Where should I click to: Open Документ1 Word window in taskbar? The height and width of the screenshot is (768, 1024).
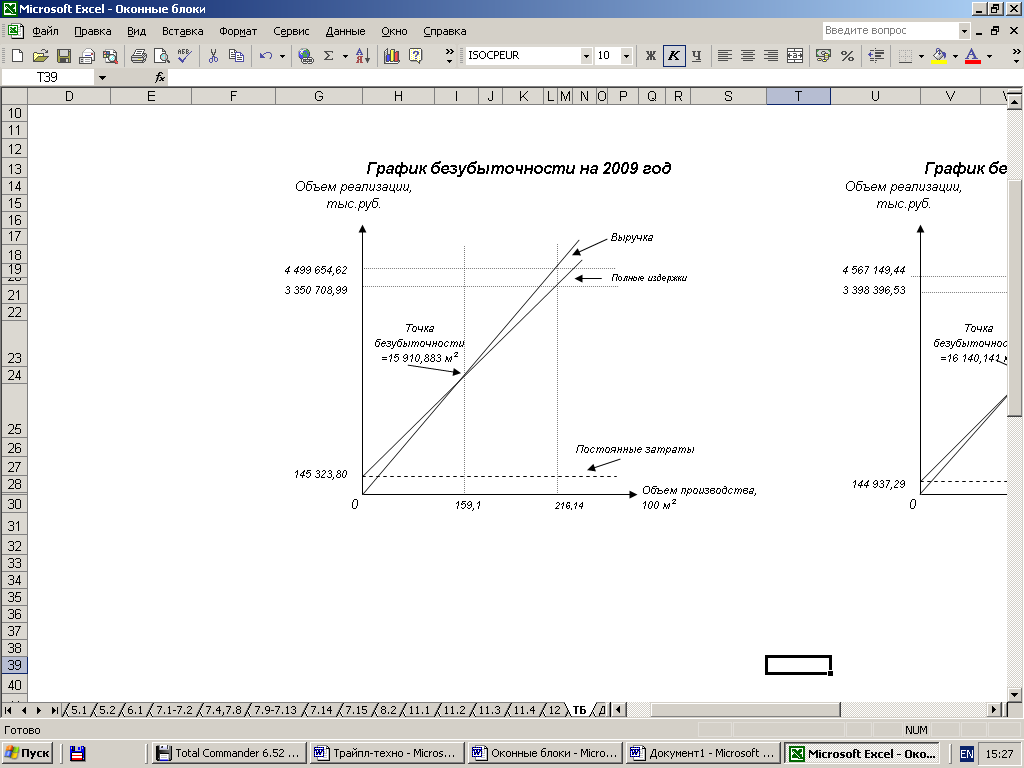[x=703, y=753]
